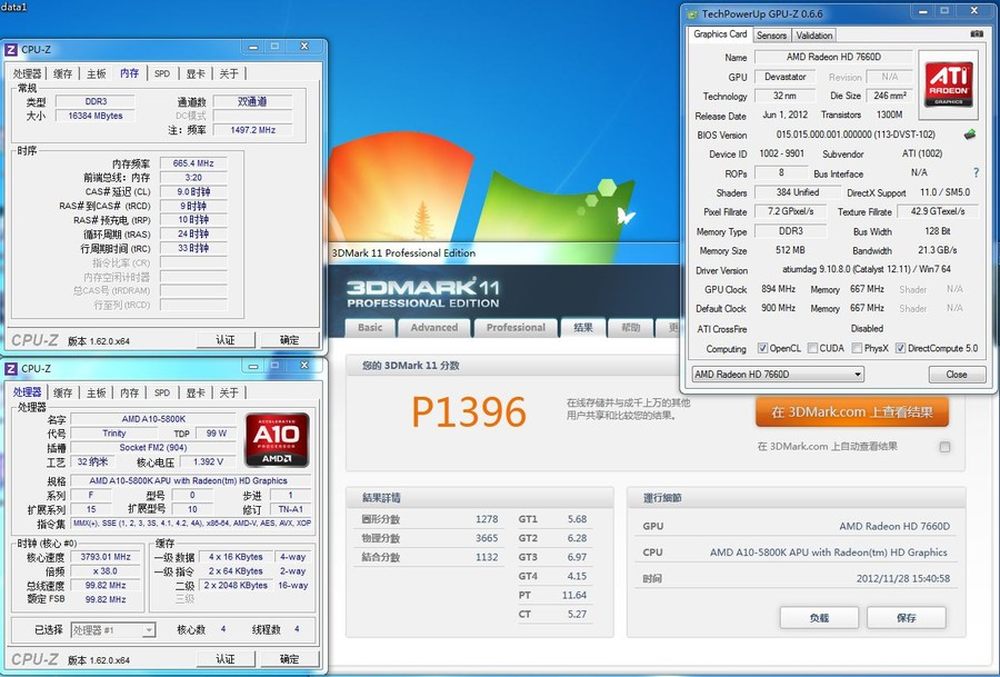Click the Close button in GPU-Z
Viewport: 1000px width, 677px height.
tap(956, 374)
